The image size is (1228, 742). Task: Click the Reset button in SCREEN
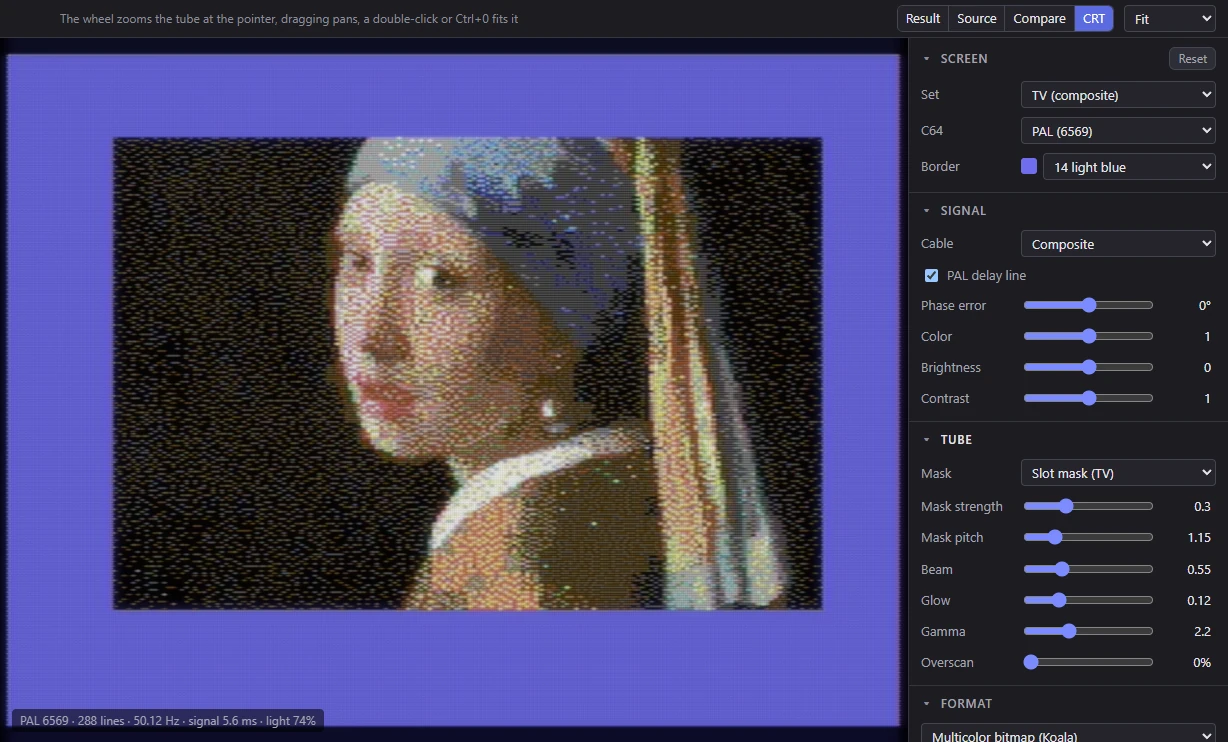pos(1192,59)
